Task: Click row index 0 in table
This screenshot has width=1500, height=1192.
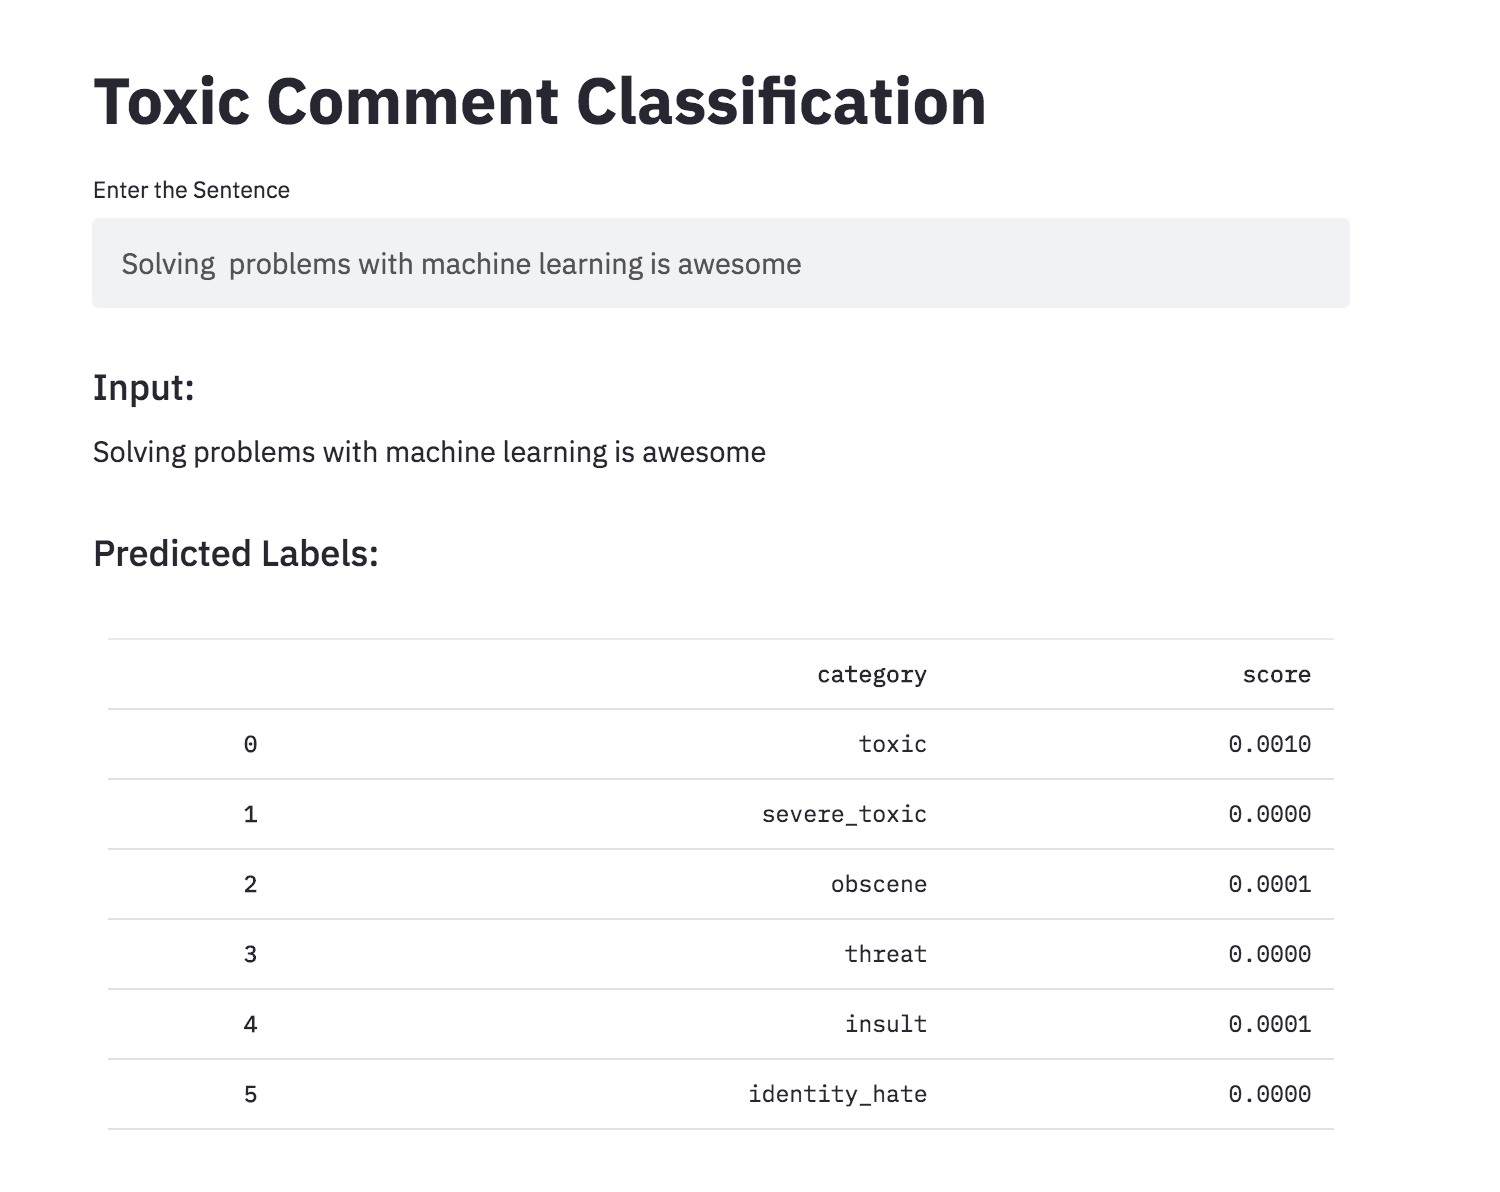Action: (x=250, y=744)
